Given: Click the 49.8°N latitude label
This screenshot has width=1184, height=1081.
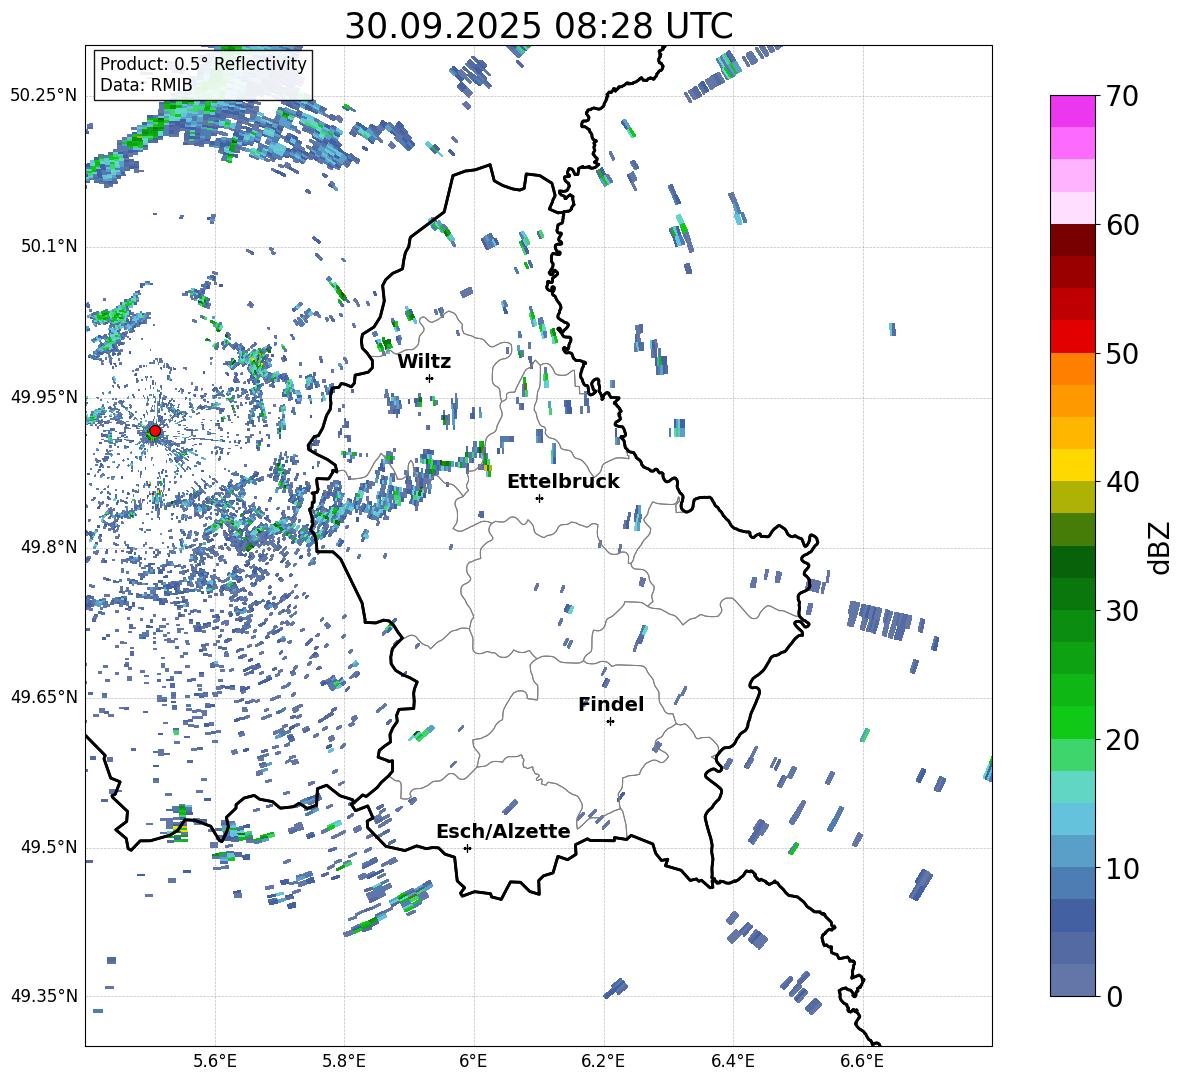Looking at the screenshot, I should coord(49,547).
